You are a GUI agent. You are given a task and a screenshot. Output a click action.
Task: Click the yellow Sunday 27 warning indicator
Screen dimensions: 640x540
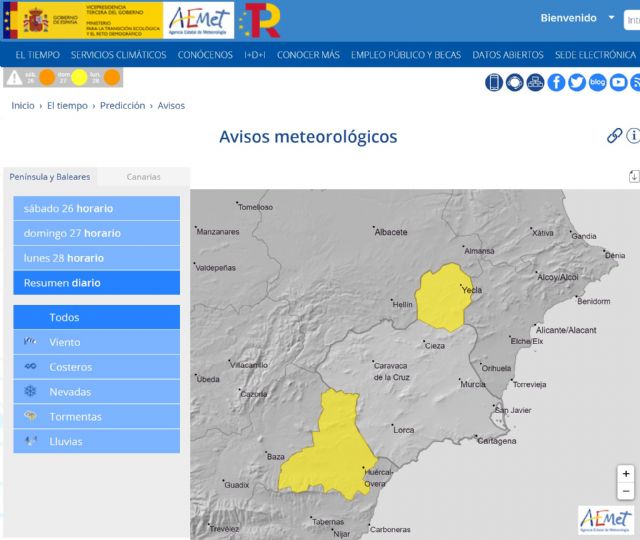pyautogui.click(x=79, y=78)
